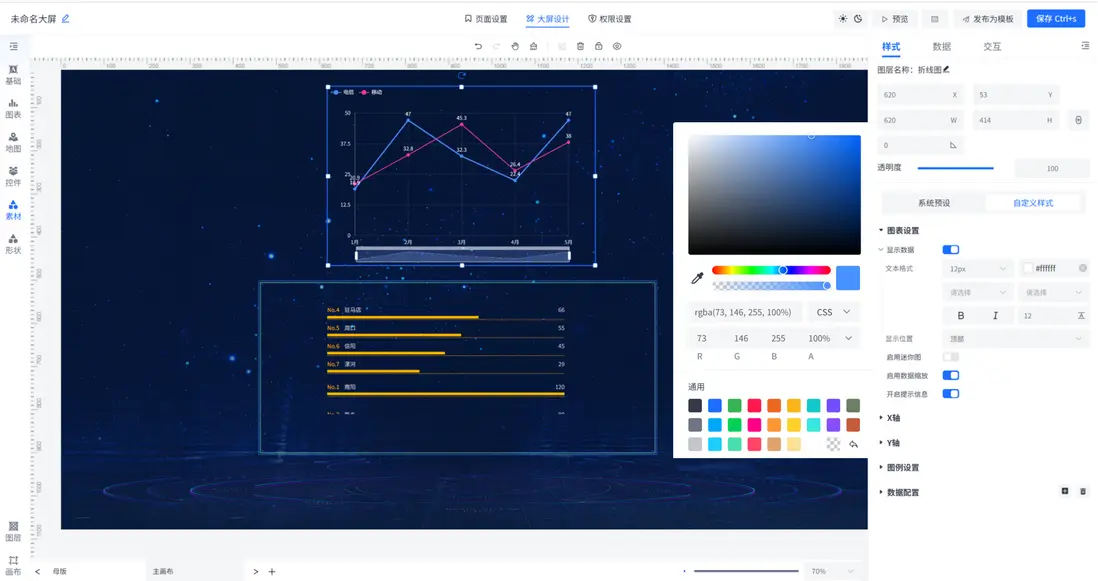Image resolution: width=1098 pixels, height=581 pixels.
Task: Select the 系统预设 style option
Action: tap(934, 203)
